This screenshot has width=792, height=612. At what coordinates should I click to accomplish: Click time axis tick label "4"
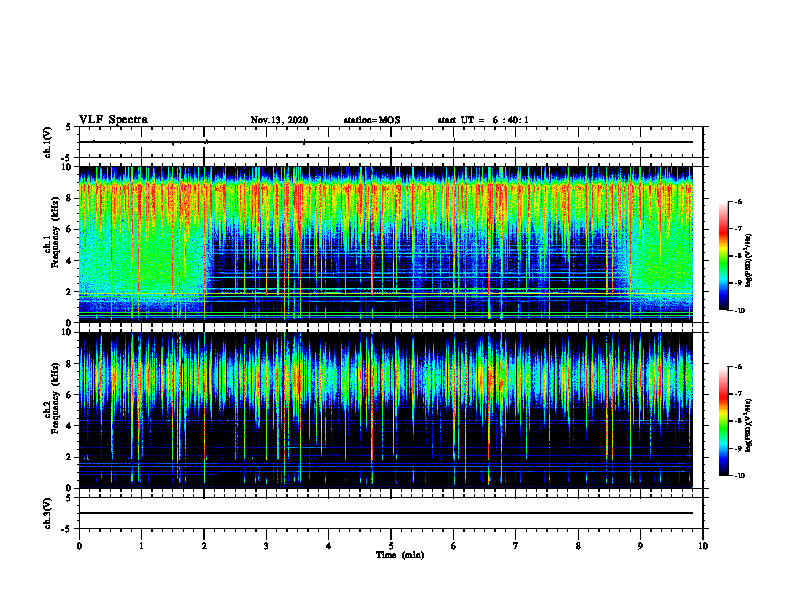(x=328, y=546)
